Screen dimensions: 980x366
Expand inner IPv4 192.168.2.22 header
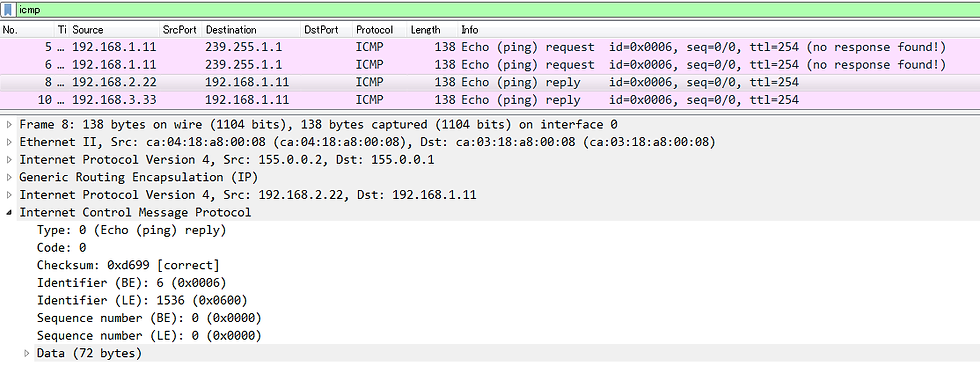[x=9, y=194]
